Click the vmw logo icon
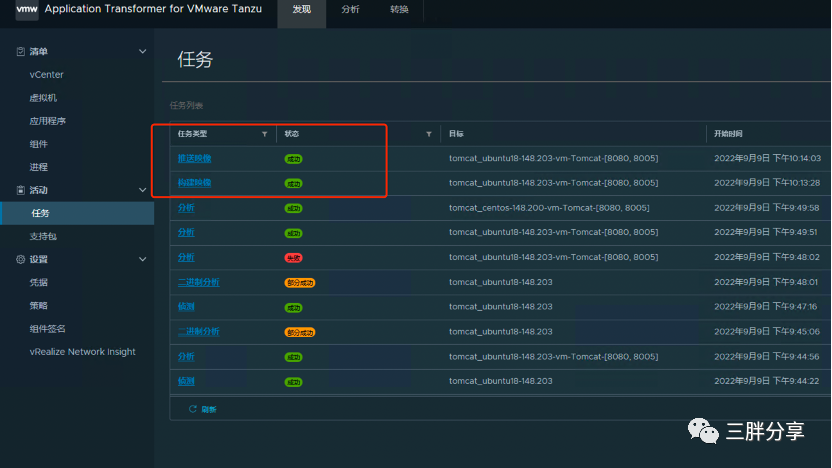Screen dimensions: 832x468 (27, 10)
